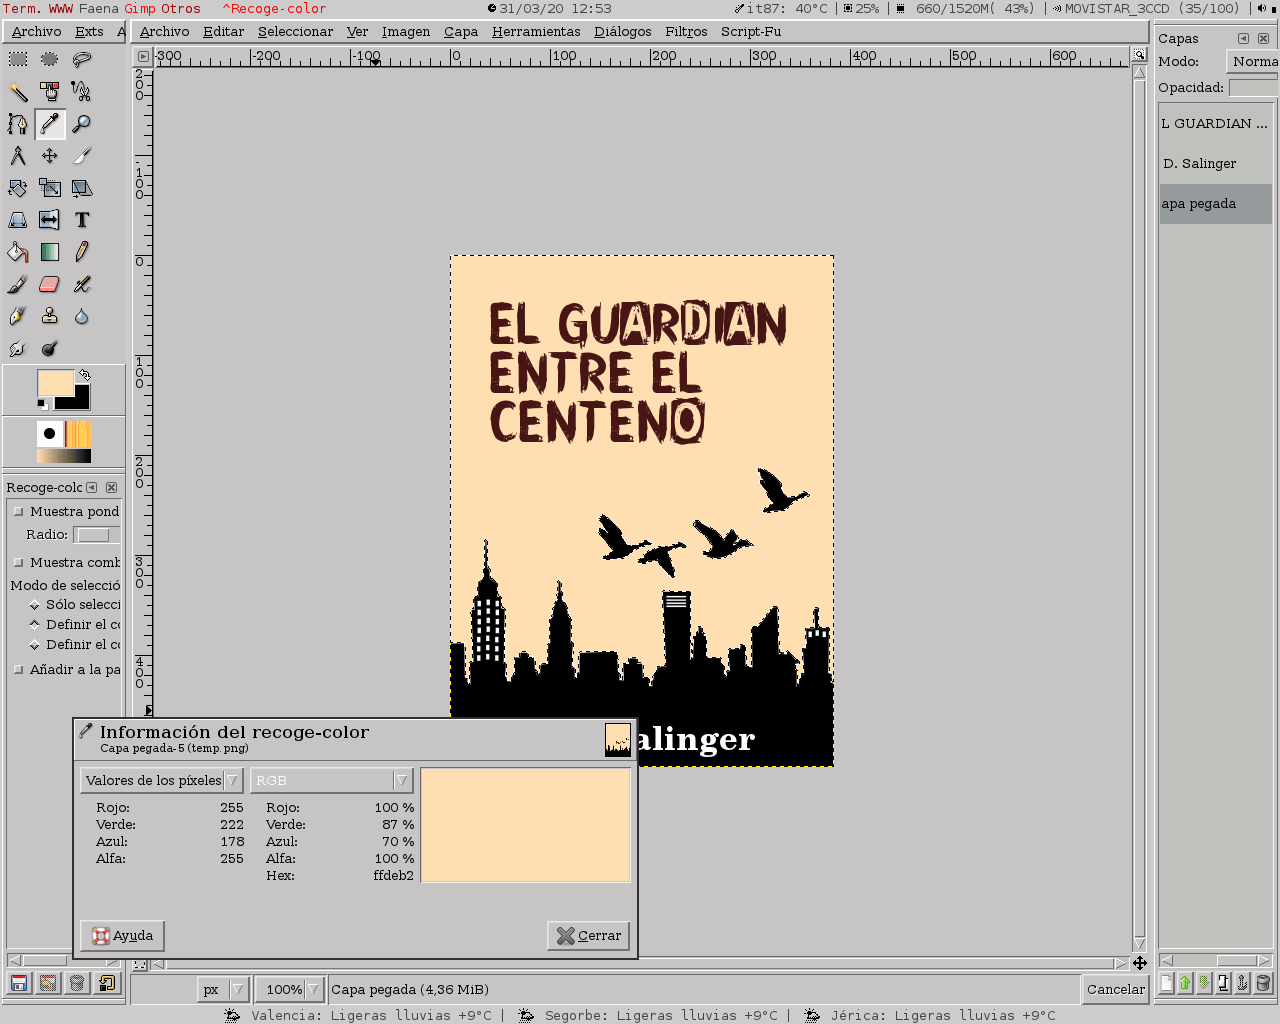Select the Move tool
This screenshot has height=1024, width=1280.
pyautogui.click(x=50, y=156)
